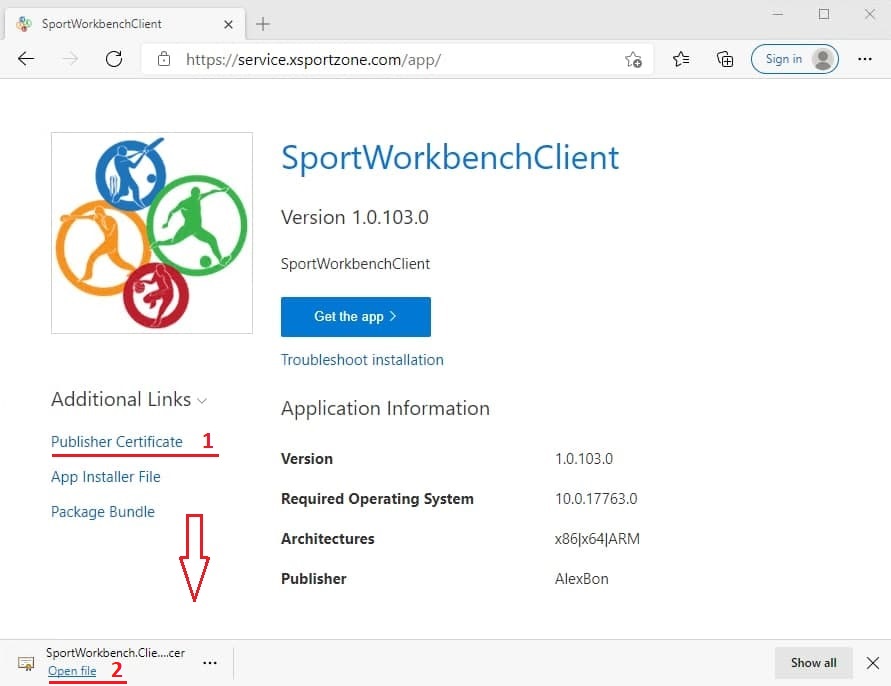Click the Package Bundle link
Viewport: 891px width, 686px height.
tap(103, 512)
